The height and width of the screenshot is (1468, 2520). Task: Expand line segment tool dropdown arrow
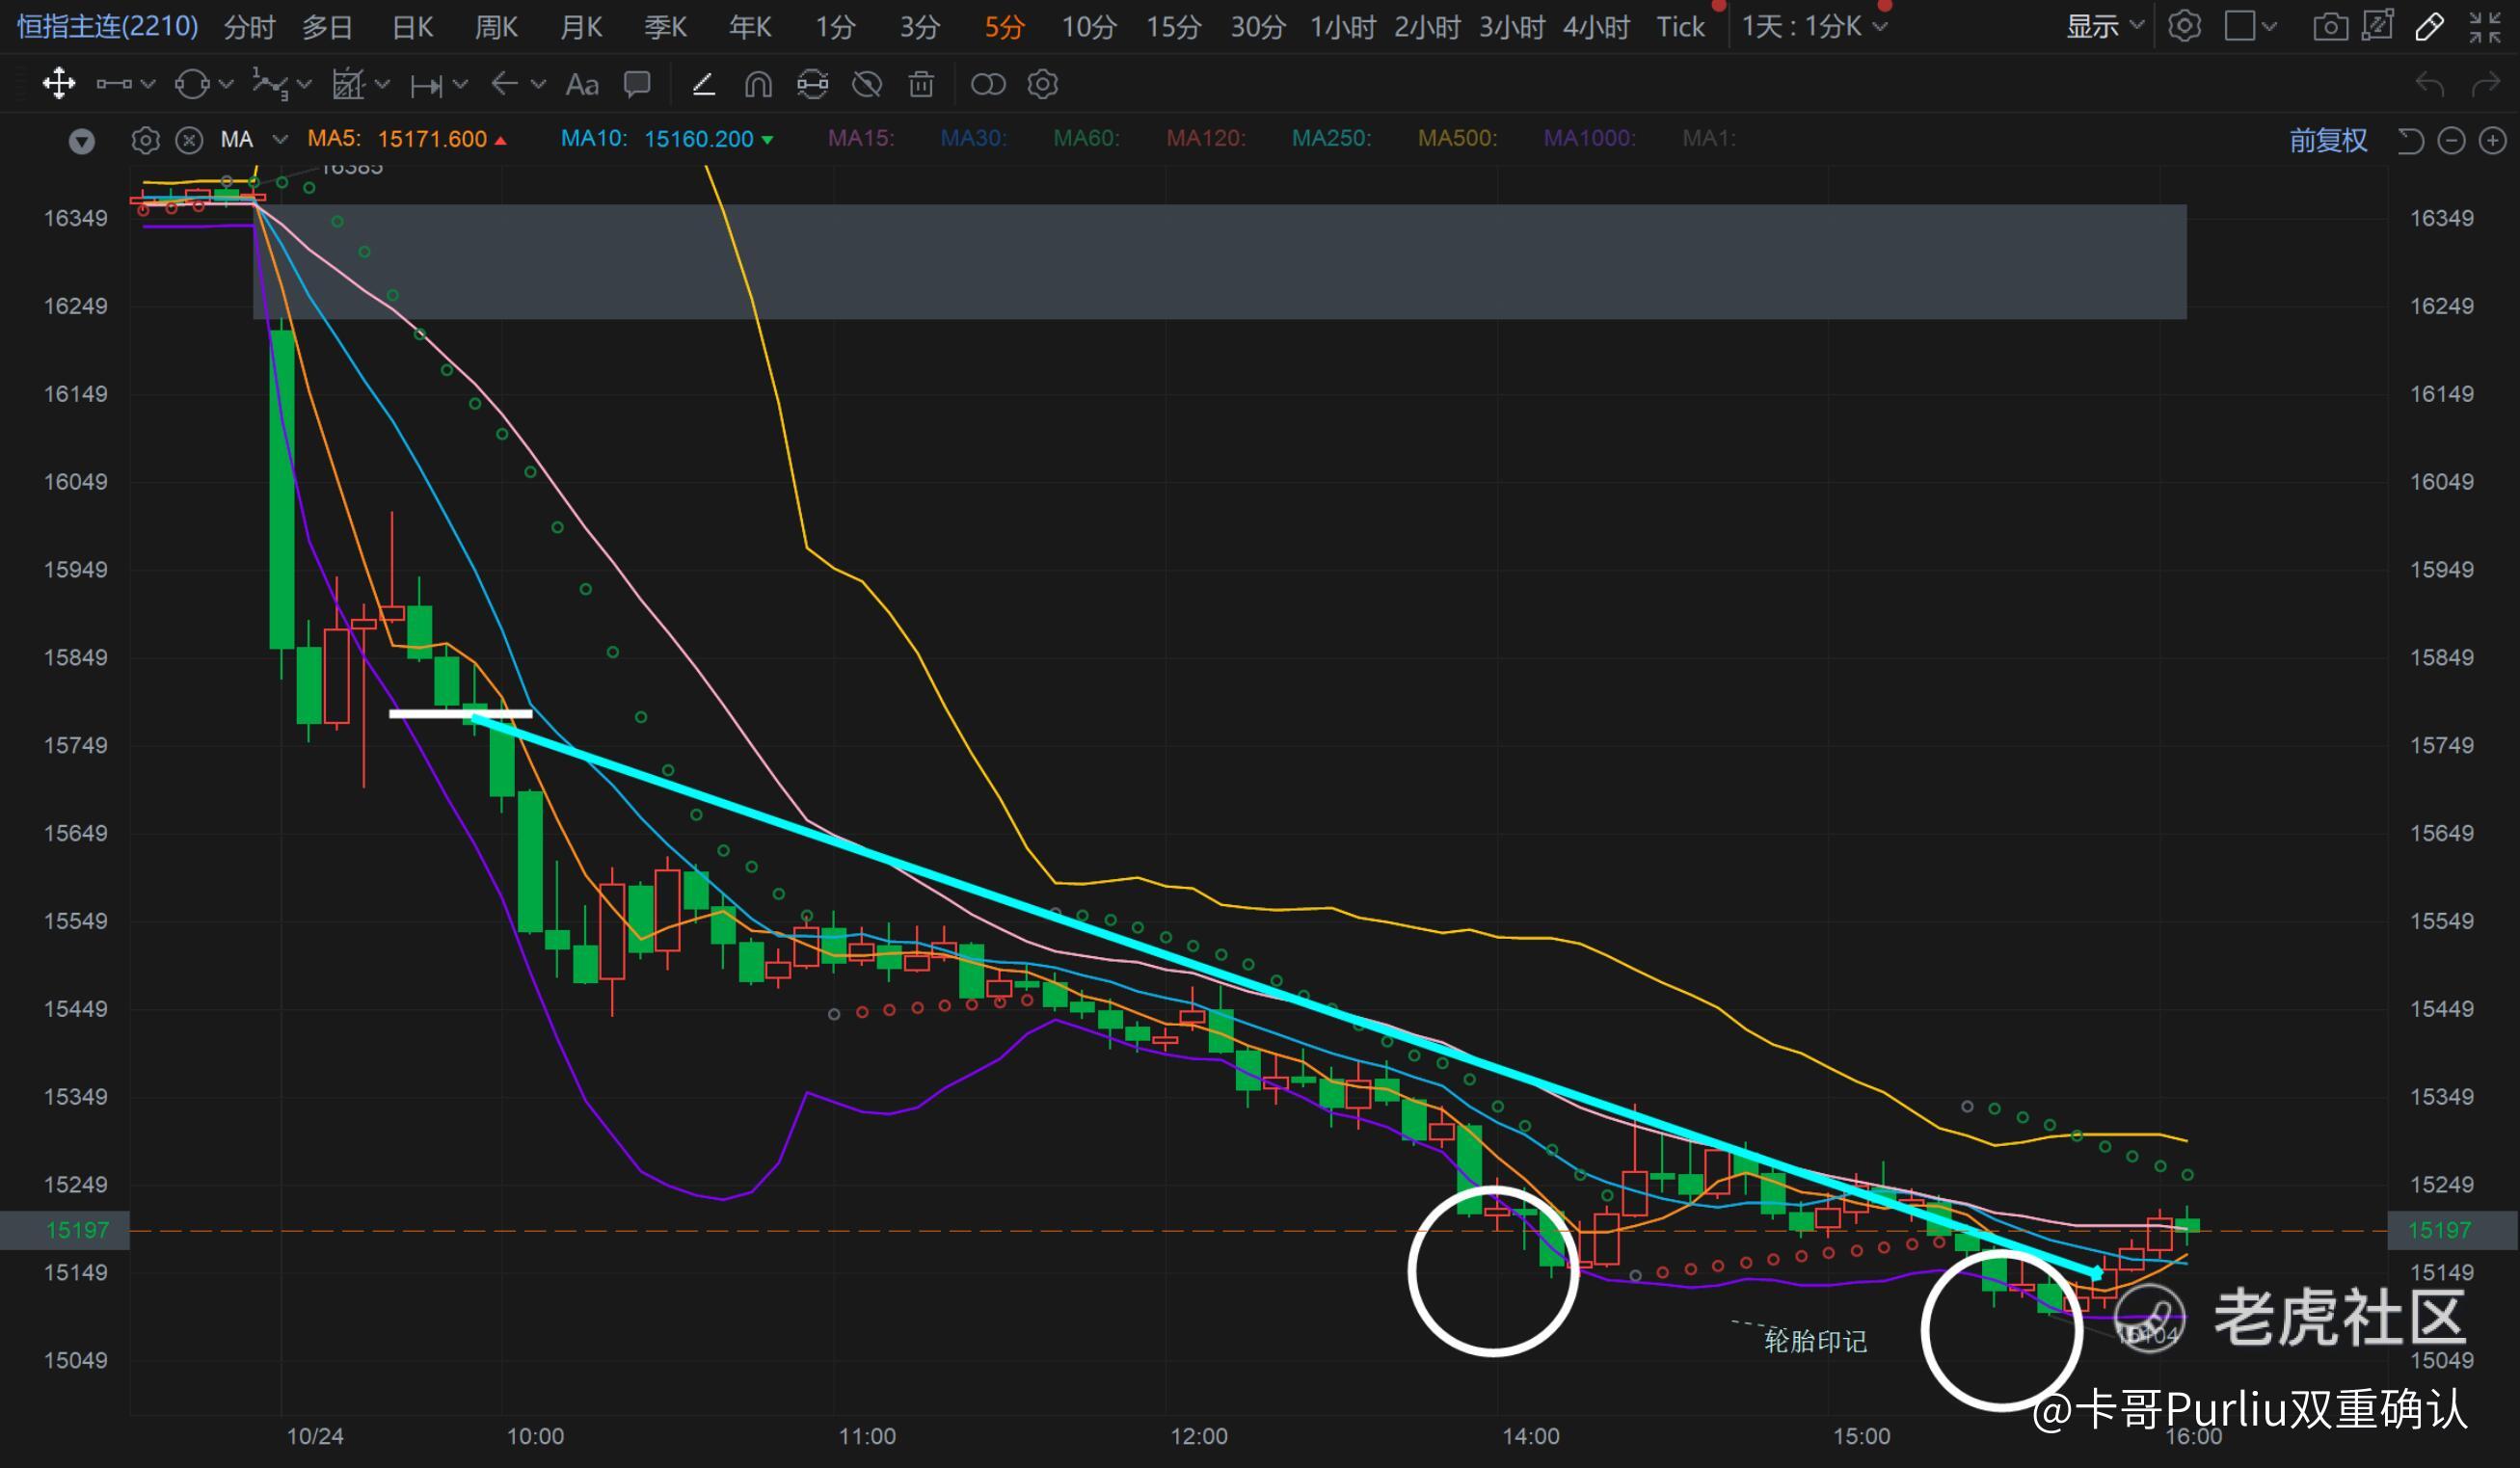click(149, 84)
